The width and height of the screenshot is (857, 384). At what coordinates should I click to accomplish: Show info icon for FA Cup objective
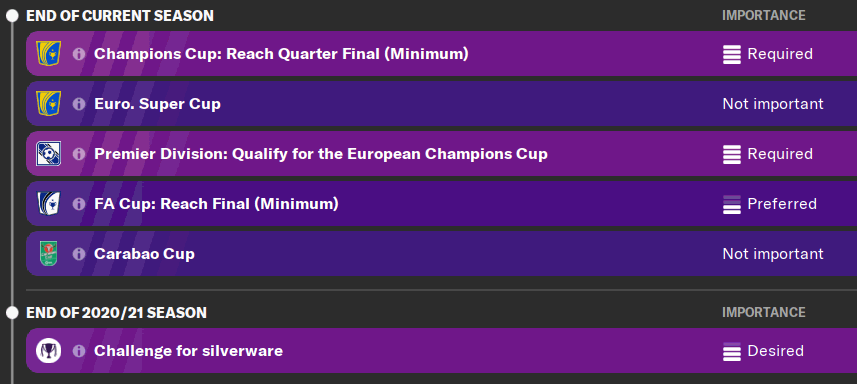click(79, 204)
